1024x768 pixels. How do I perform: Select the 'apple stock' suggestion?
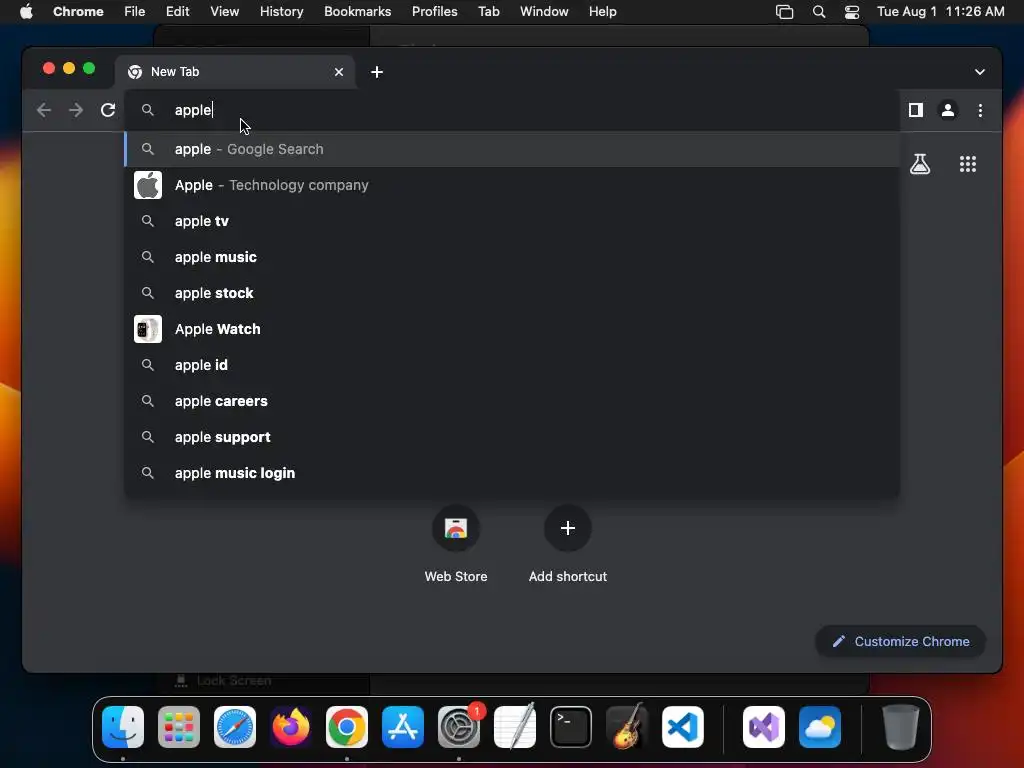point(512,293)
